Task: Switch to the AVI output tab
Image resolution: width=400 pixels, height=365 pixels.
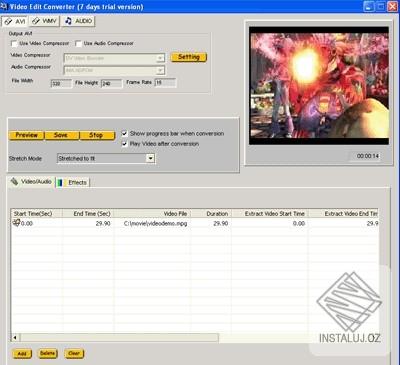Action: (x=15, y=21)
